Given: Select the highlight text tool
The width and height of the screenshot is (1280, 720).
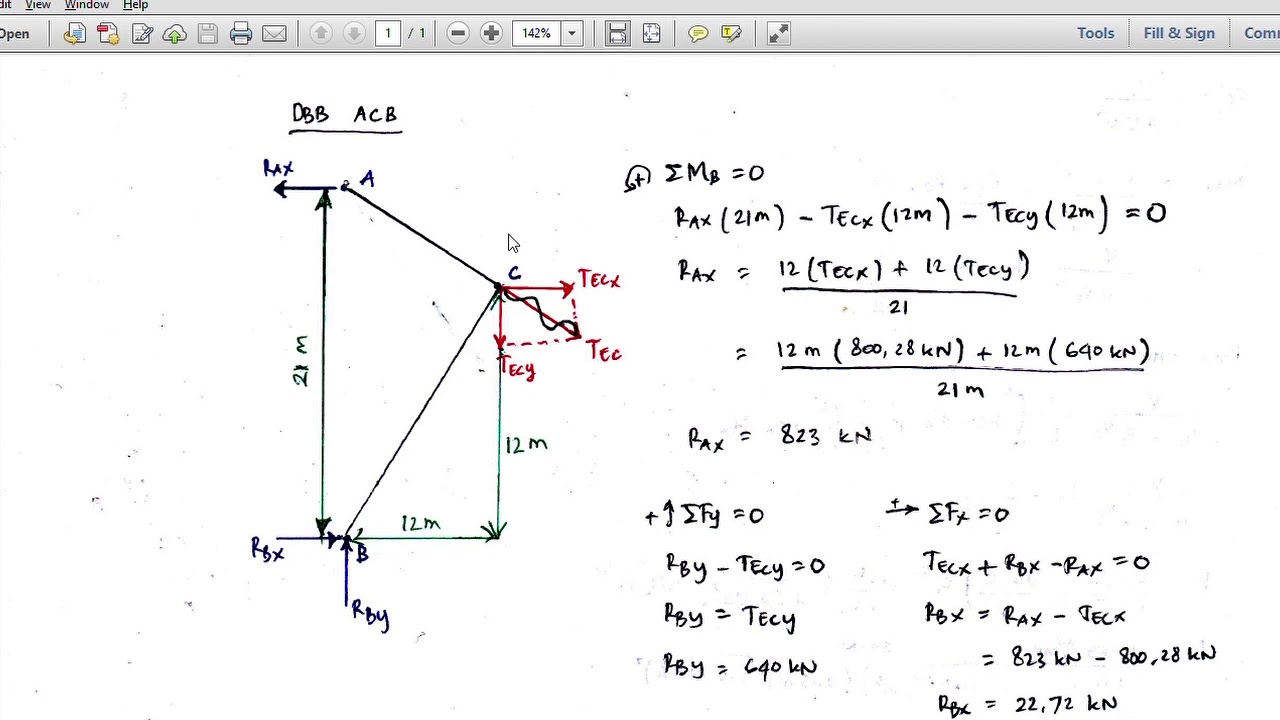Looking at the screenshot, I should 731,34.
